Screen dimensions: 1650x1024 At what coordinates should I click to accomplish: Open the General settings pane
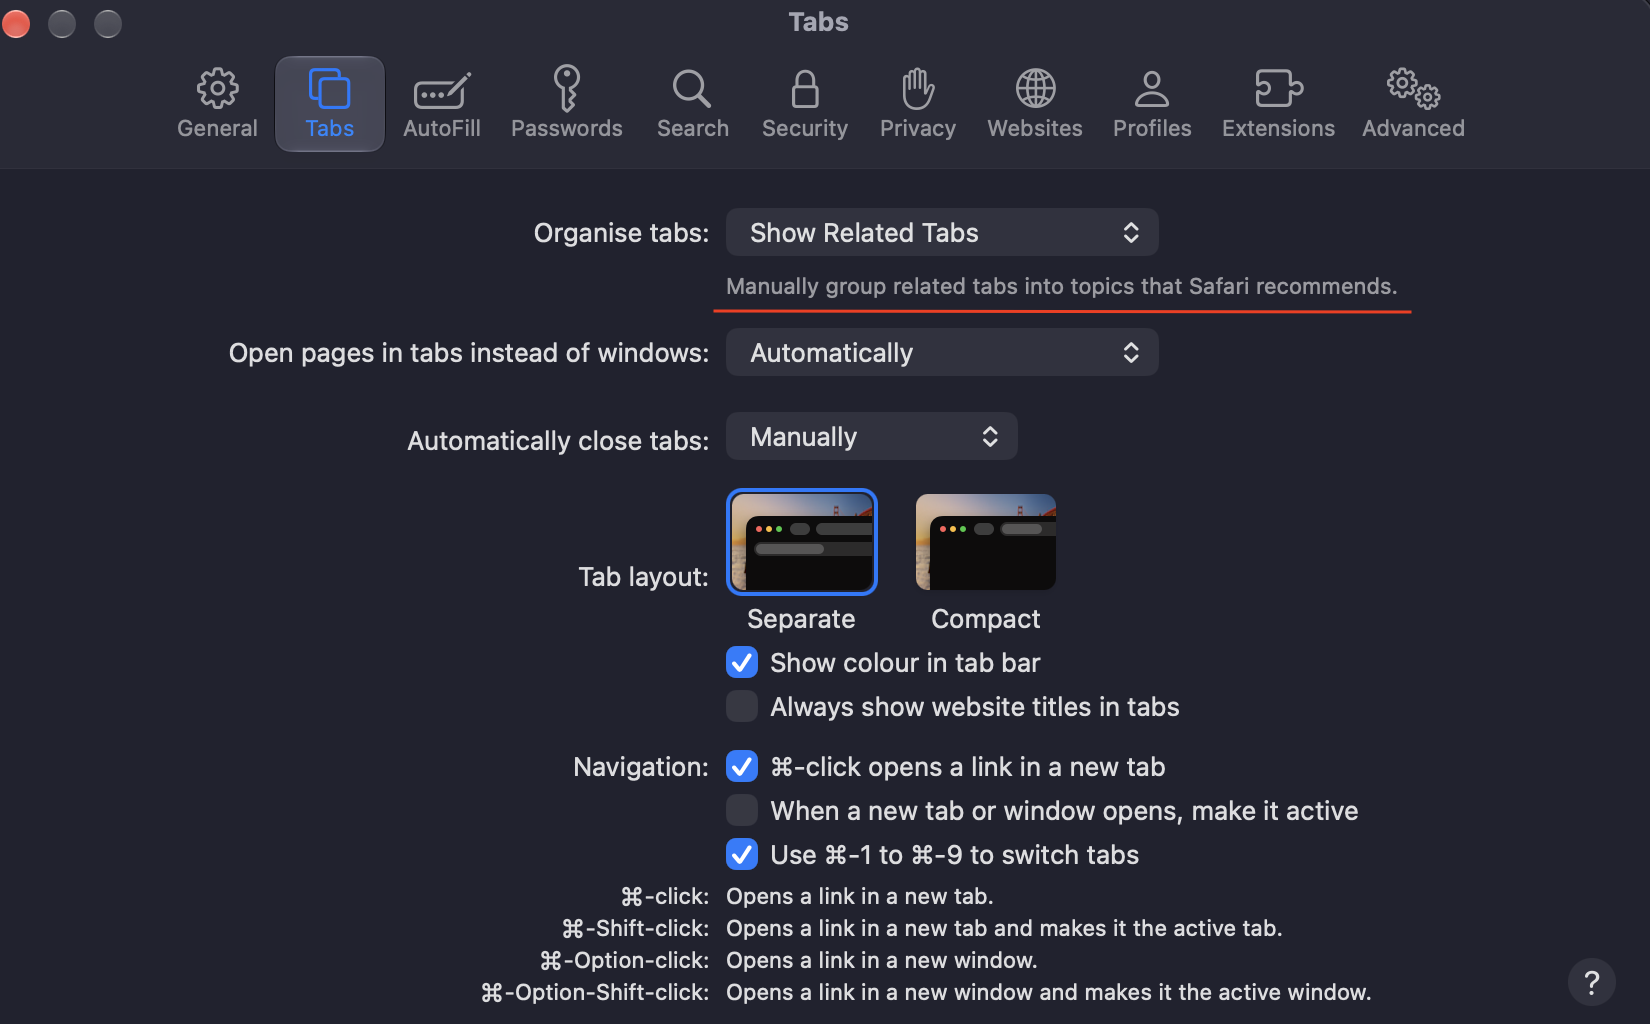217,104
